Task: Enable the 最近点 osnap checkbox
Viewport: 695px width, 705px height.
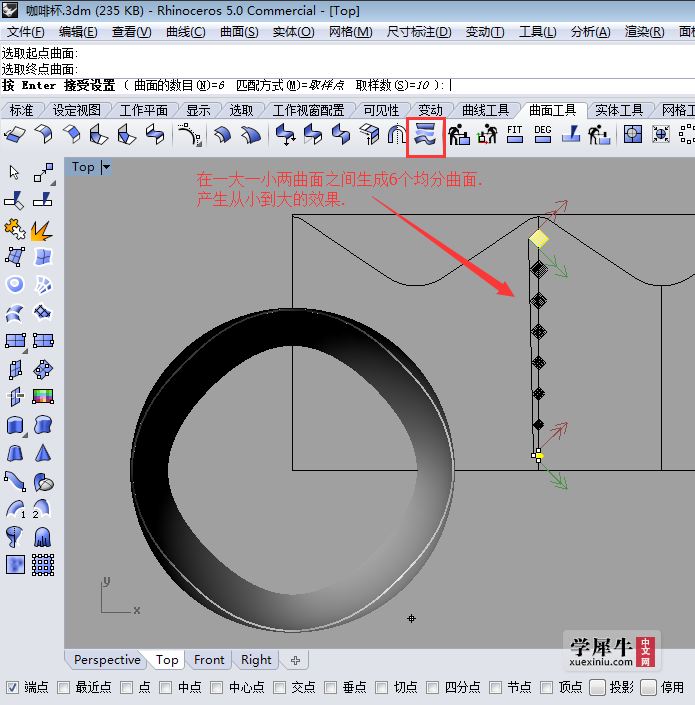Action: [63, 687]
